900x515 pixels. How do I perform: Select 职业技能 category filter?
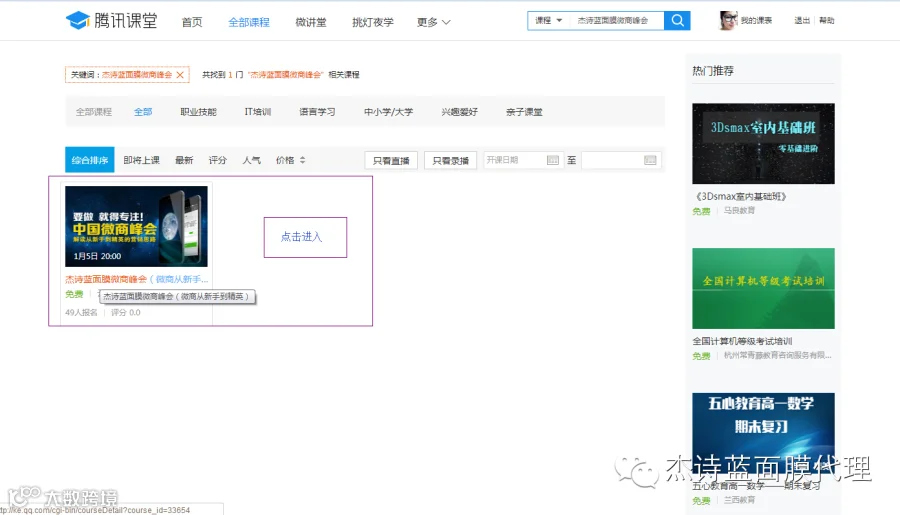click(x=198, y=112)
